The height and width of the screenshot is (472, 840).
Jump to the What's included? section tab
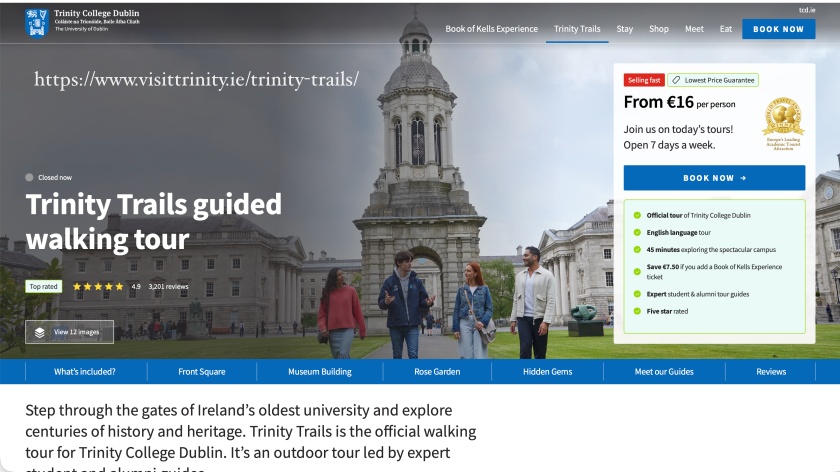pos(85,372)
